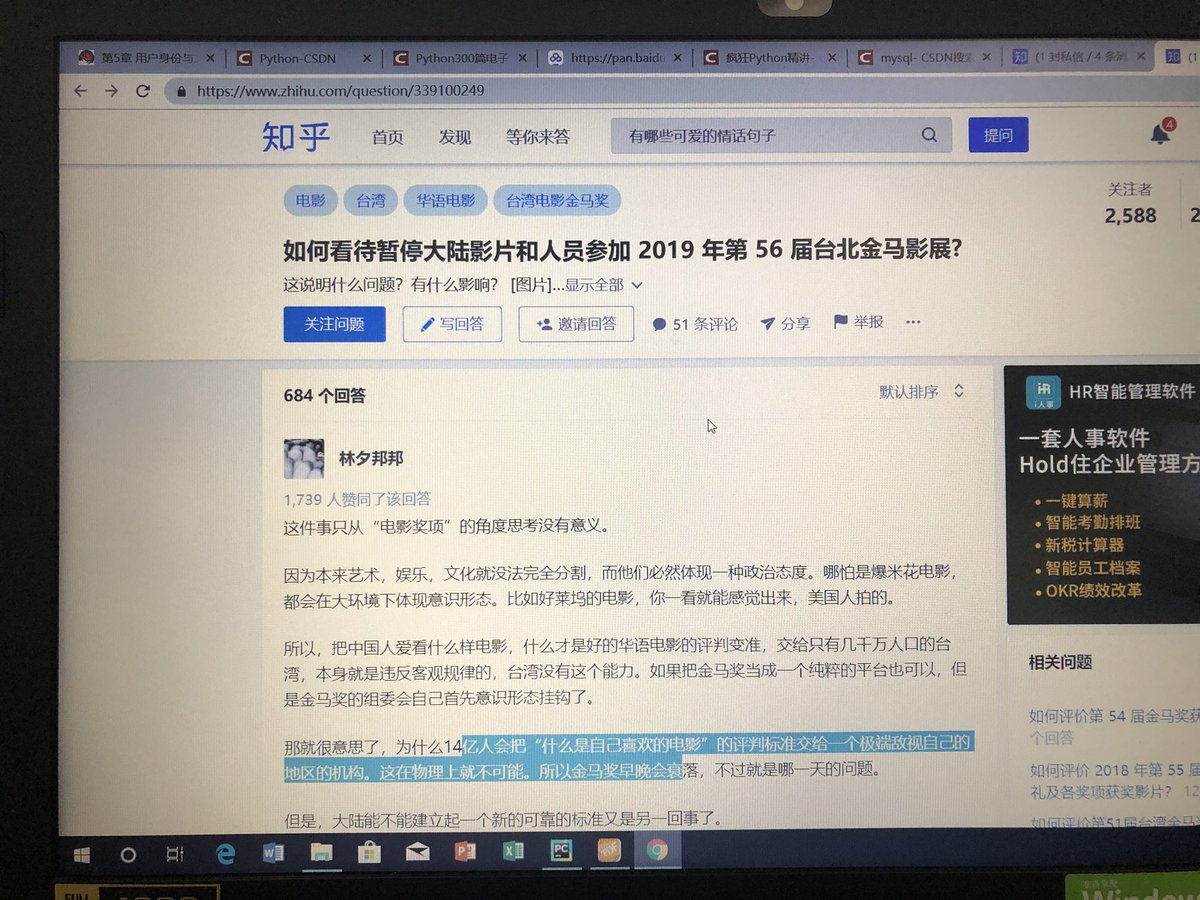This screenshot has height=900, width=1200.
Task: Open author 林夕邦邦 profile name
Action: [371, 459]
